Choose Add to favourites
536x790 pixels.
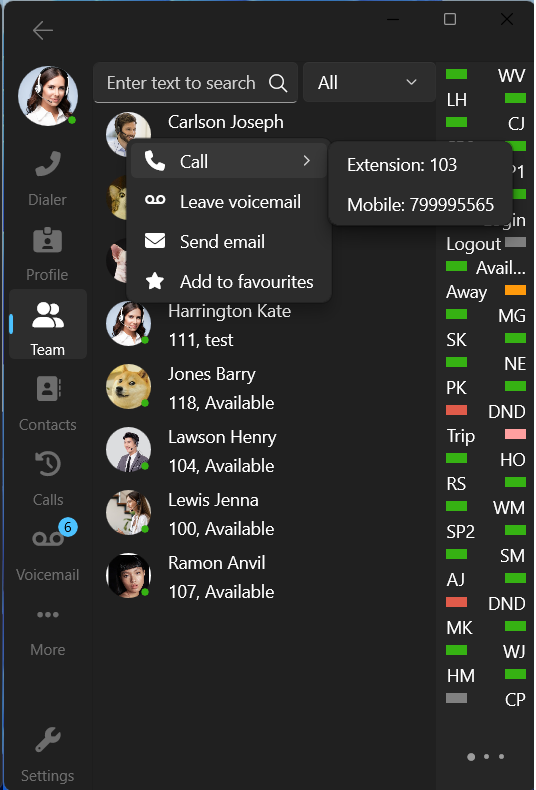coord(229,282)
